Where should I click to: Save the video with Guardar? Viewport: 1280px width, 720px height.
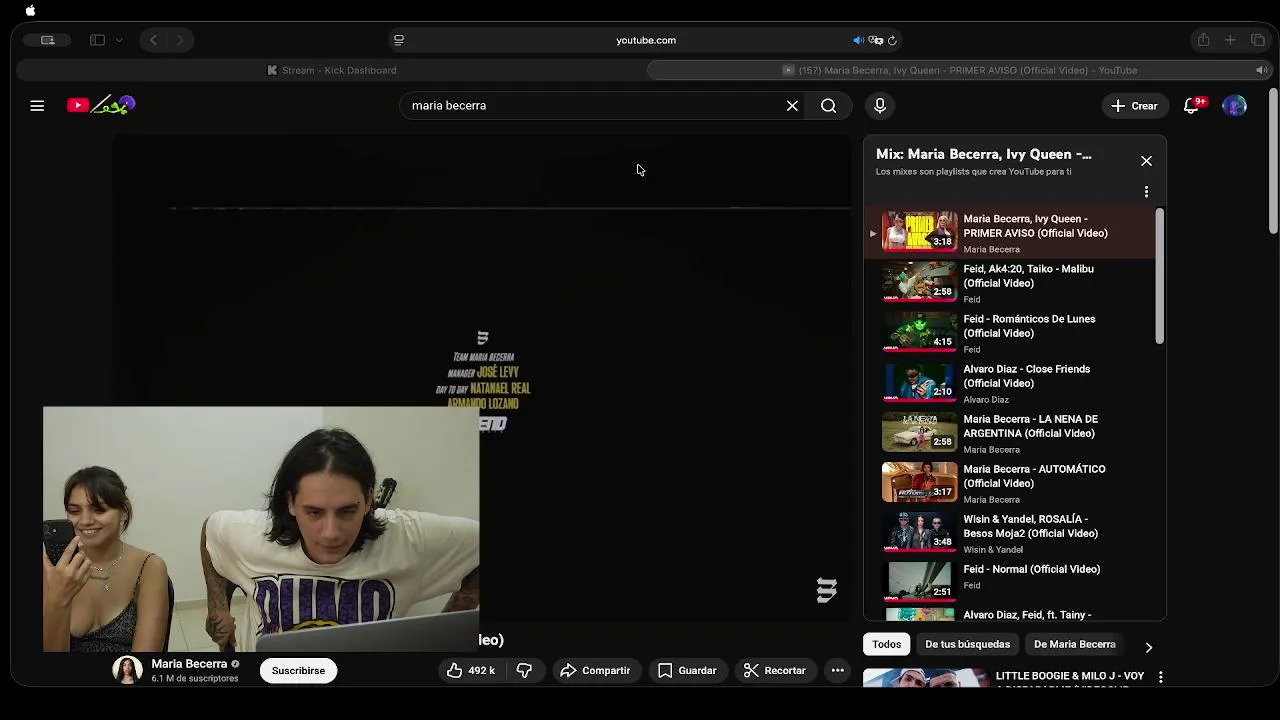[686, 670]
